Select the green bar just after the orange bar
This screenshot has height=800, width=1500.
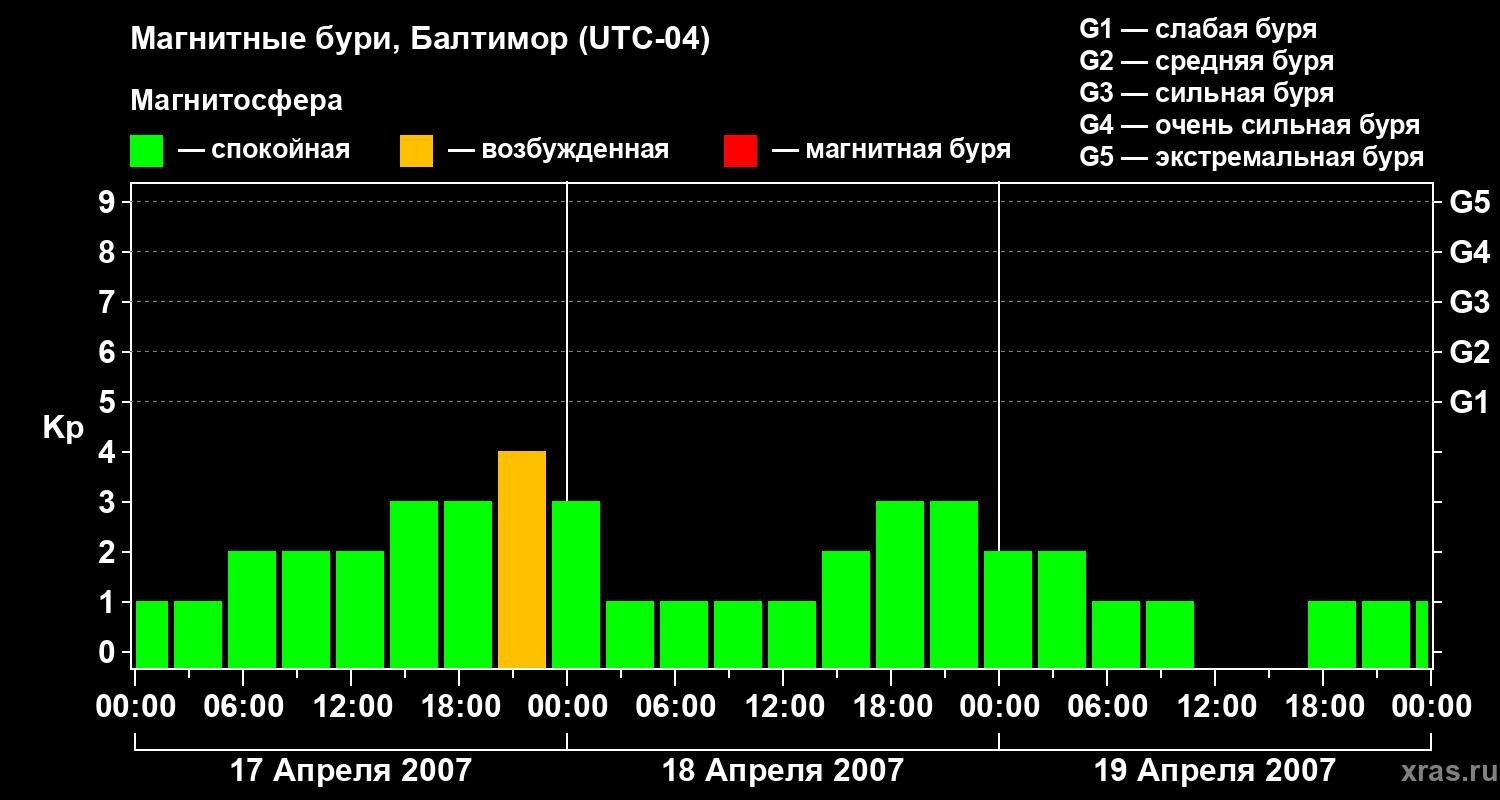click(576, 585)
